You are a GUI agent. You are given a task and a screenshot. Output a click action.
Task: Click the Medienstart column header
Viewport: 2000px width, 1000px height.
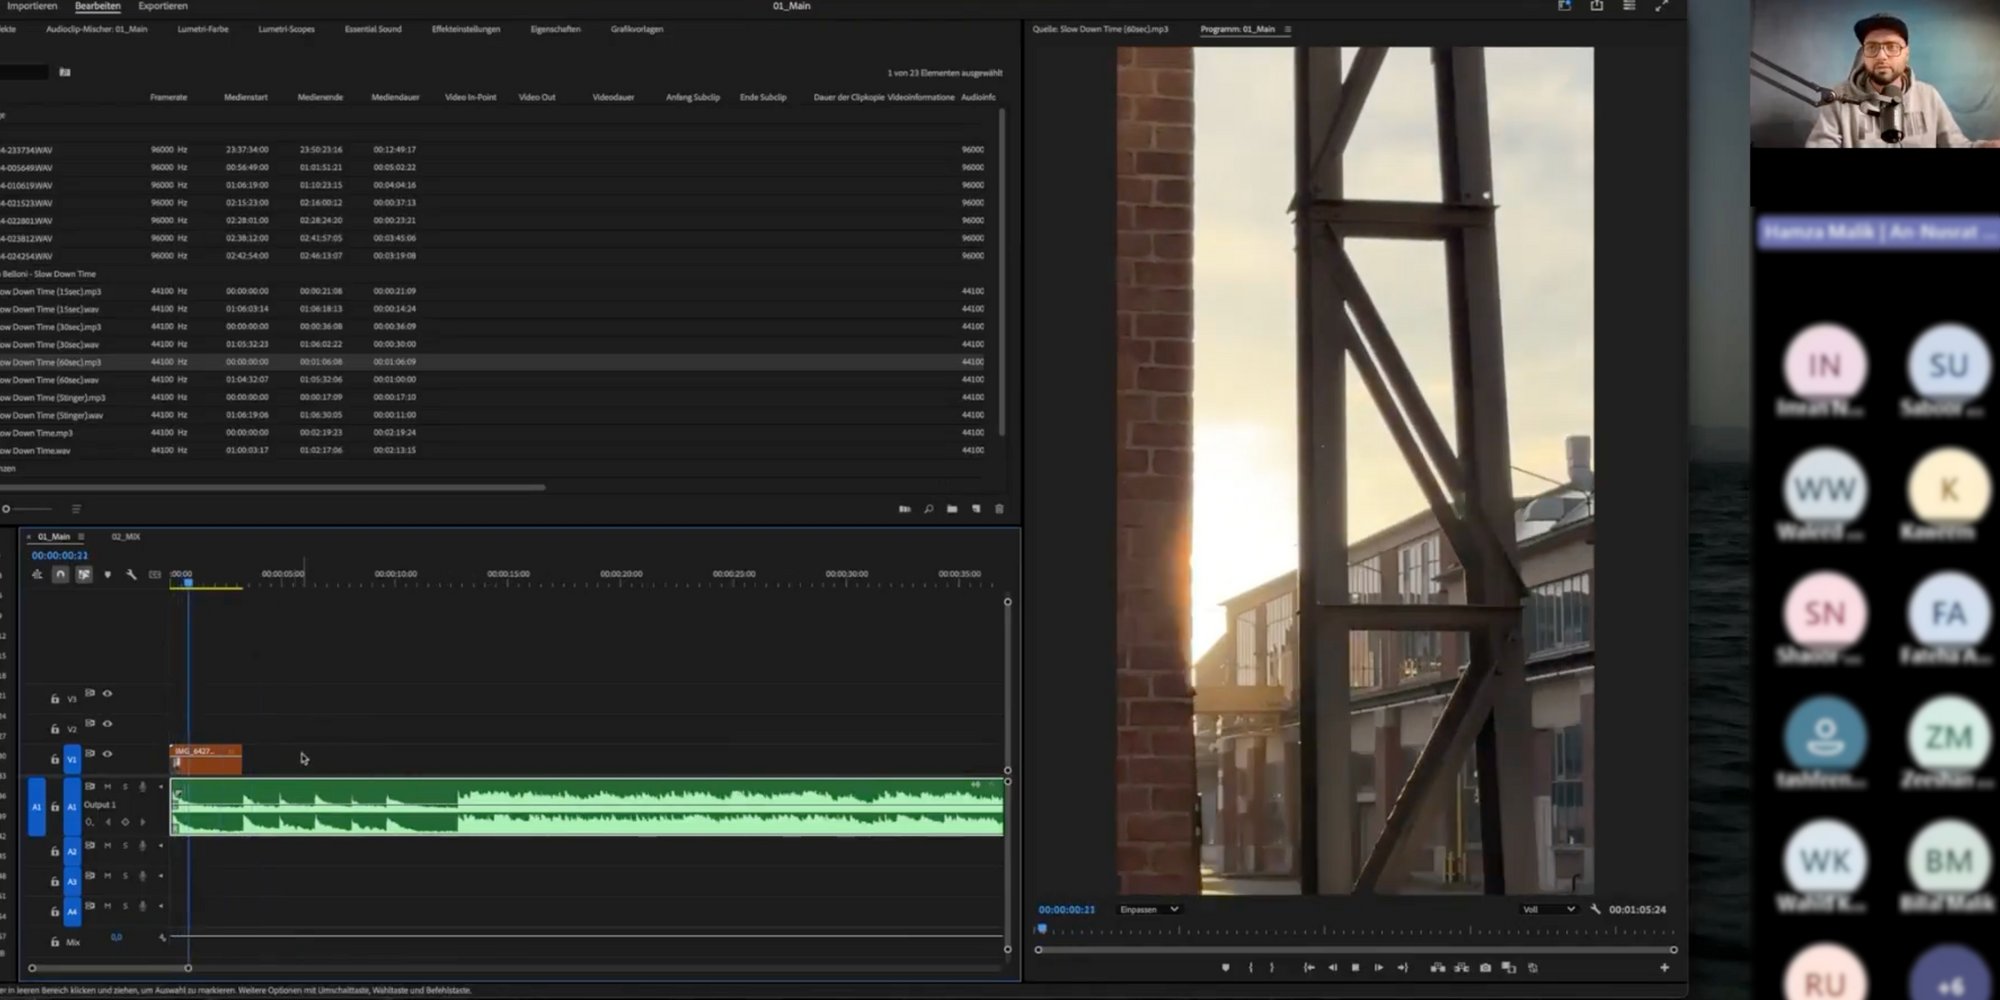[245, 98]
